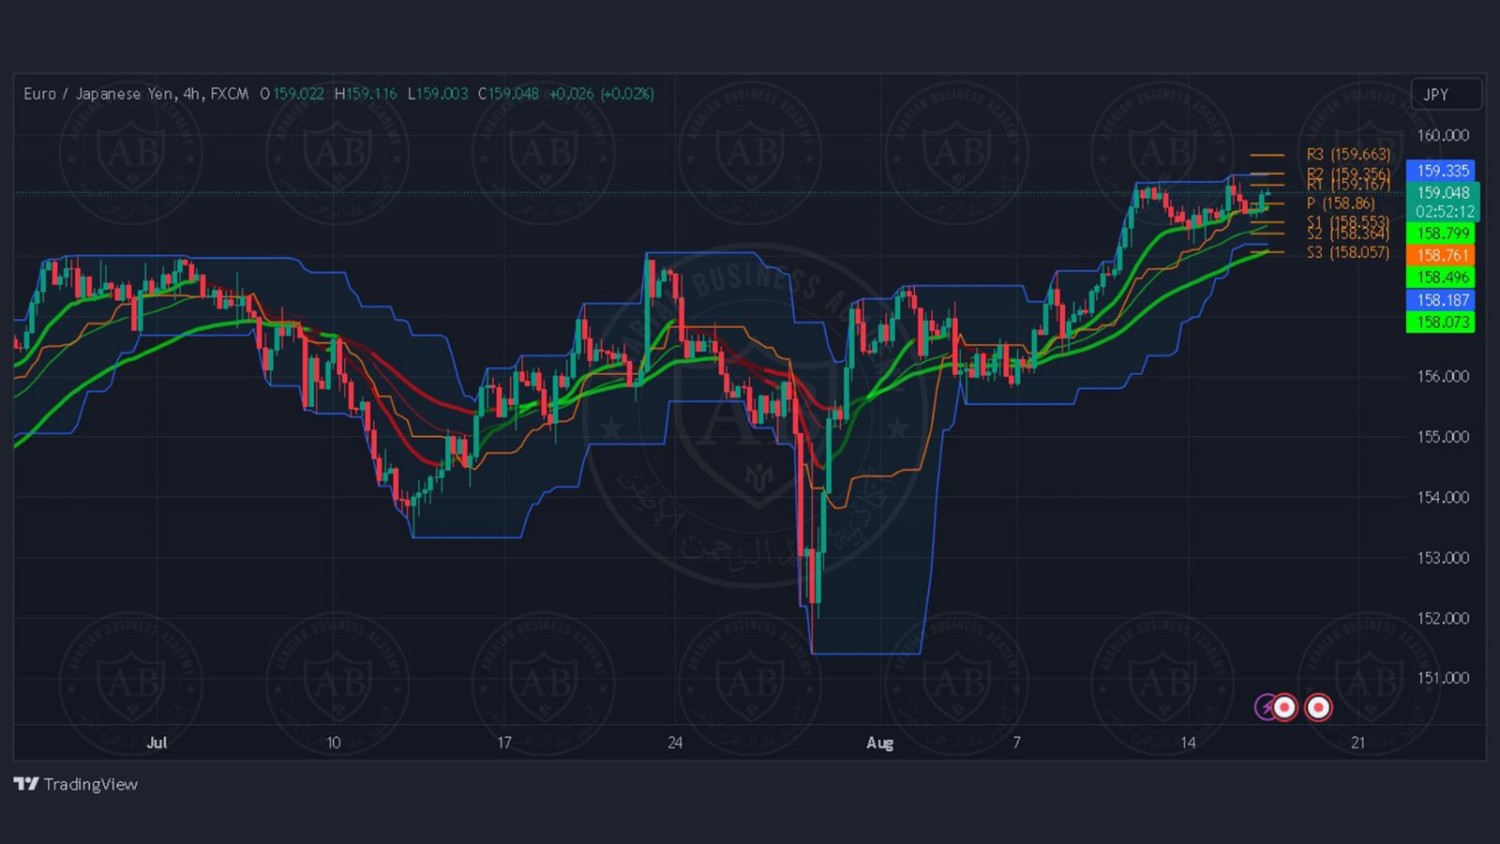1500x844 pixels.
Task: Click the blue 159.335 price label
Action: pos(1442,171)
